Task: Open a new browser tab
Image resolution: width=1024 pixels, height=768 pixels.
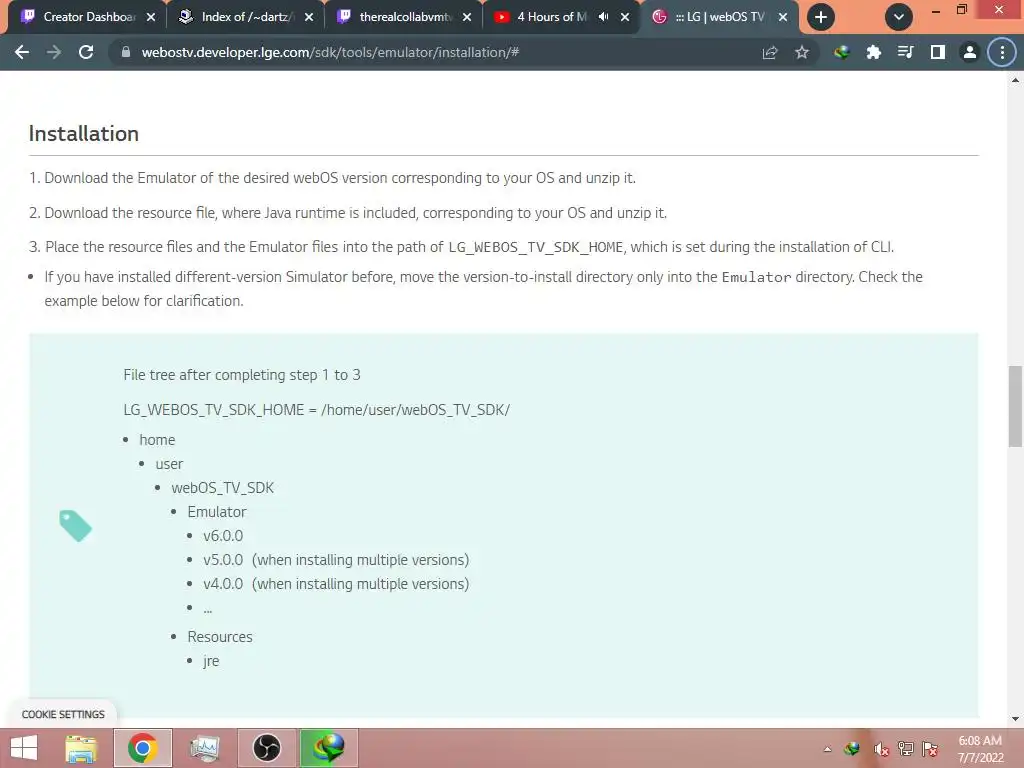Action: pos(821,17)
